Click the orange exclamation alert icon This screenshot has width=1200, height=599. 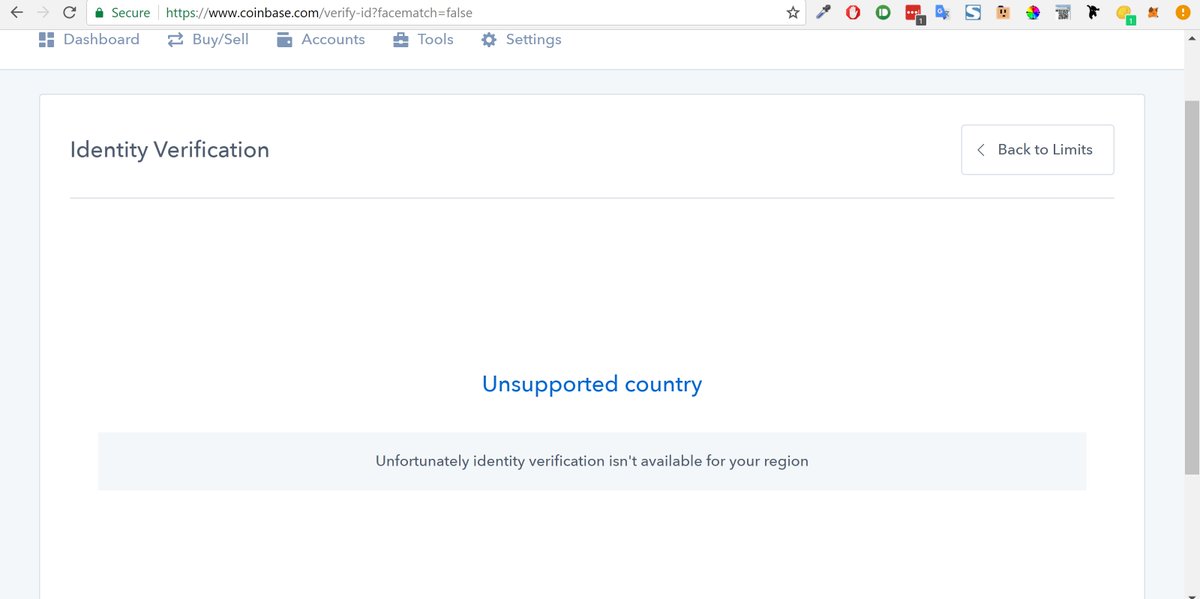click(1183, 13)
